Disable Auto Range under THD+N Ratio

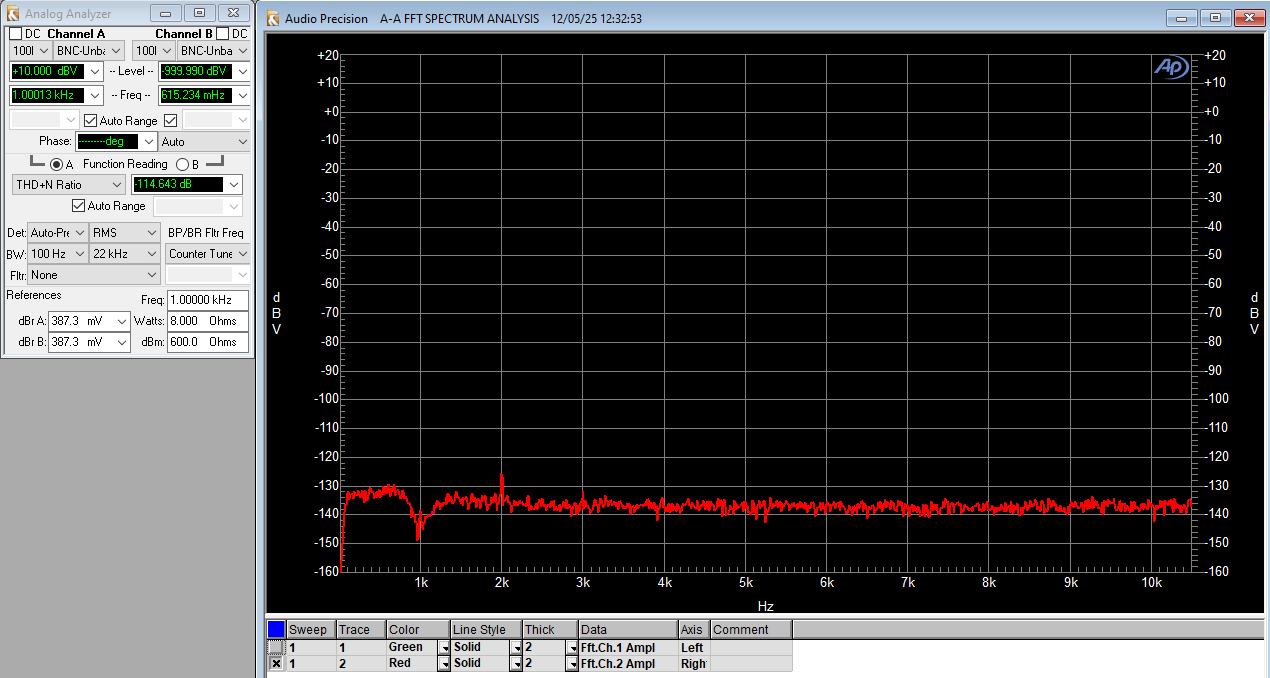(x=78, y=205)
